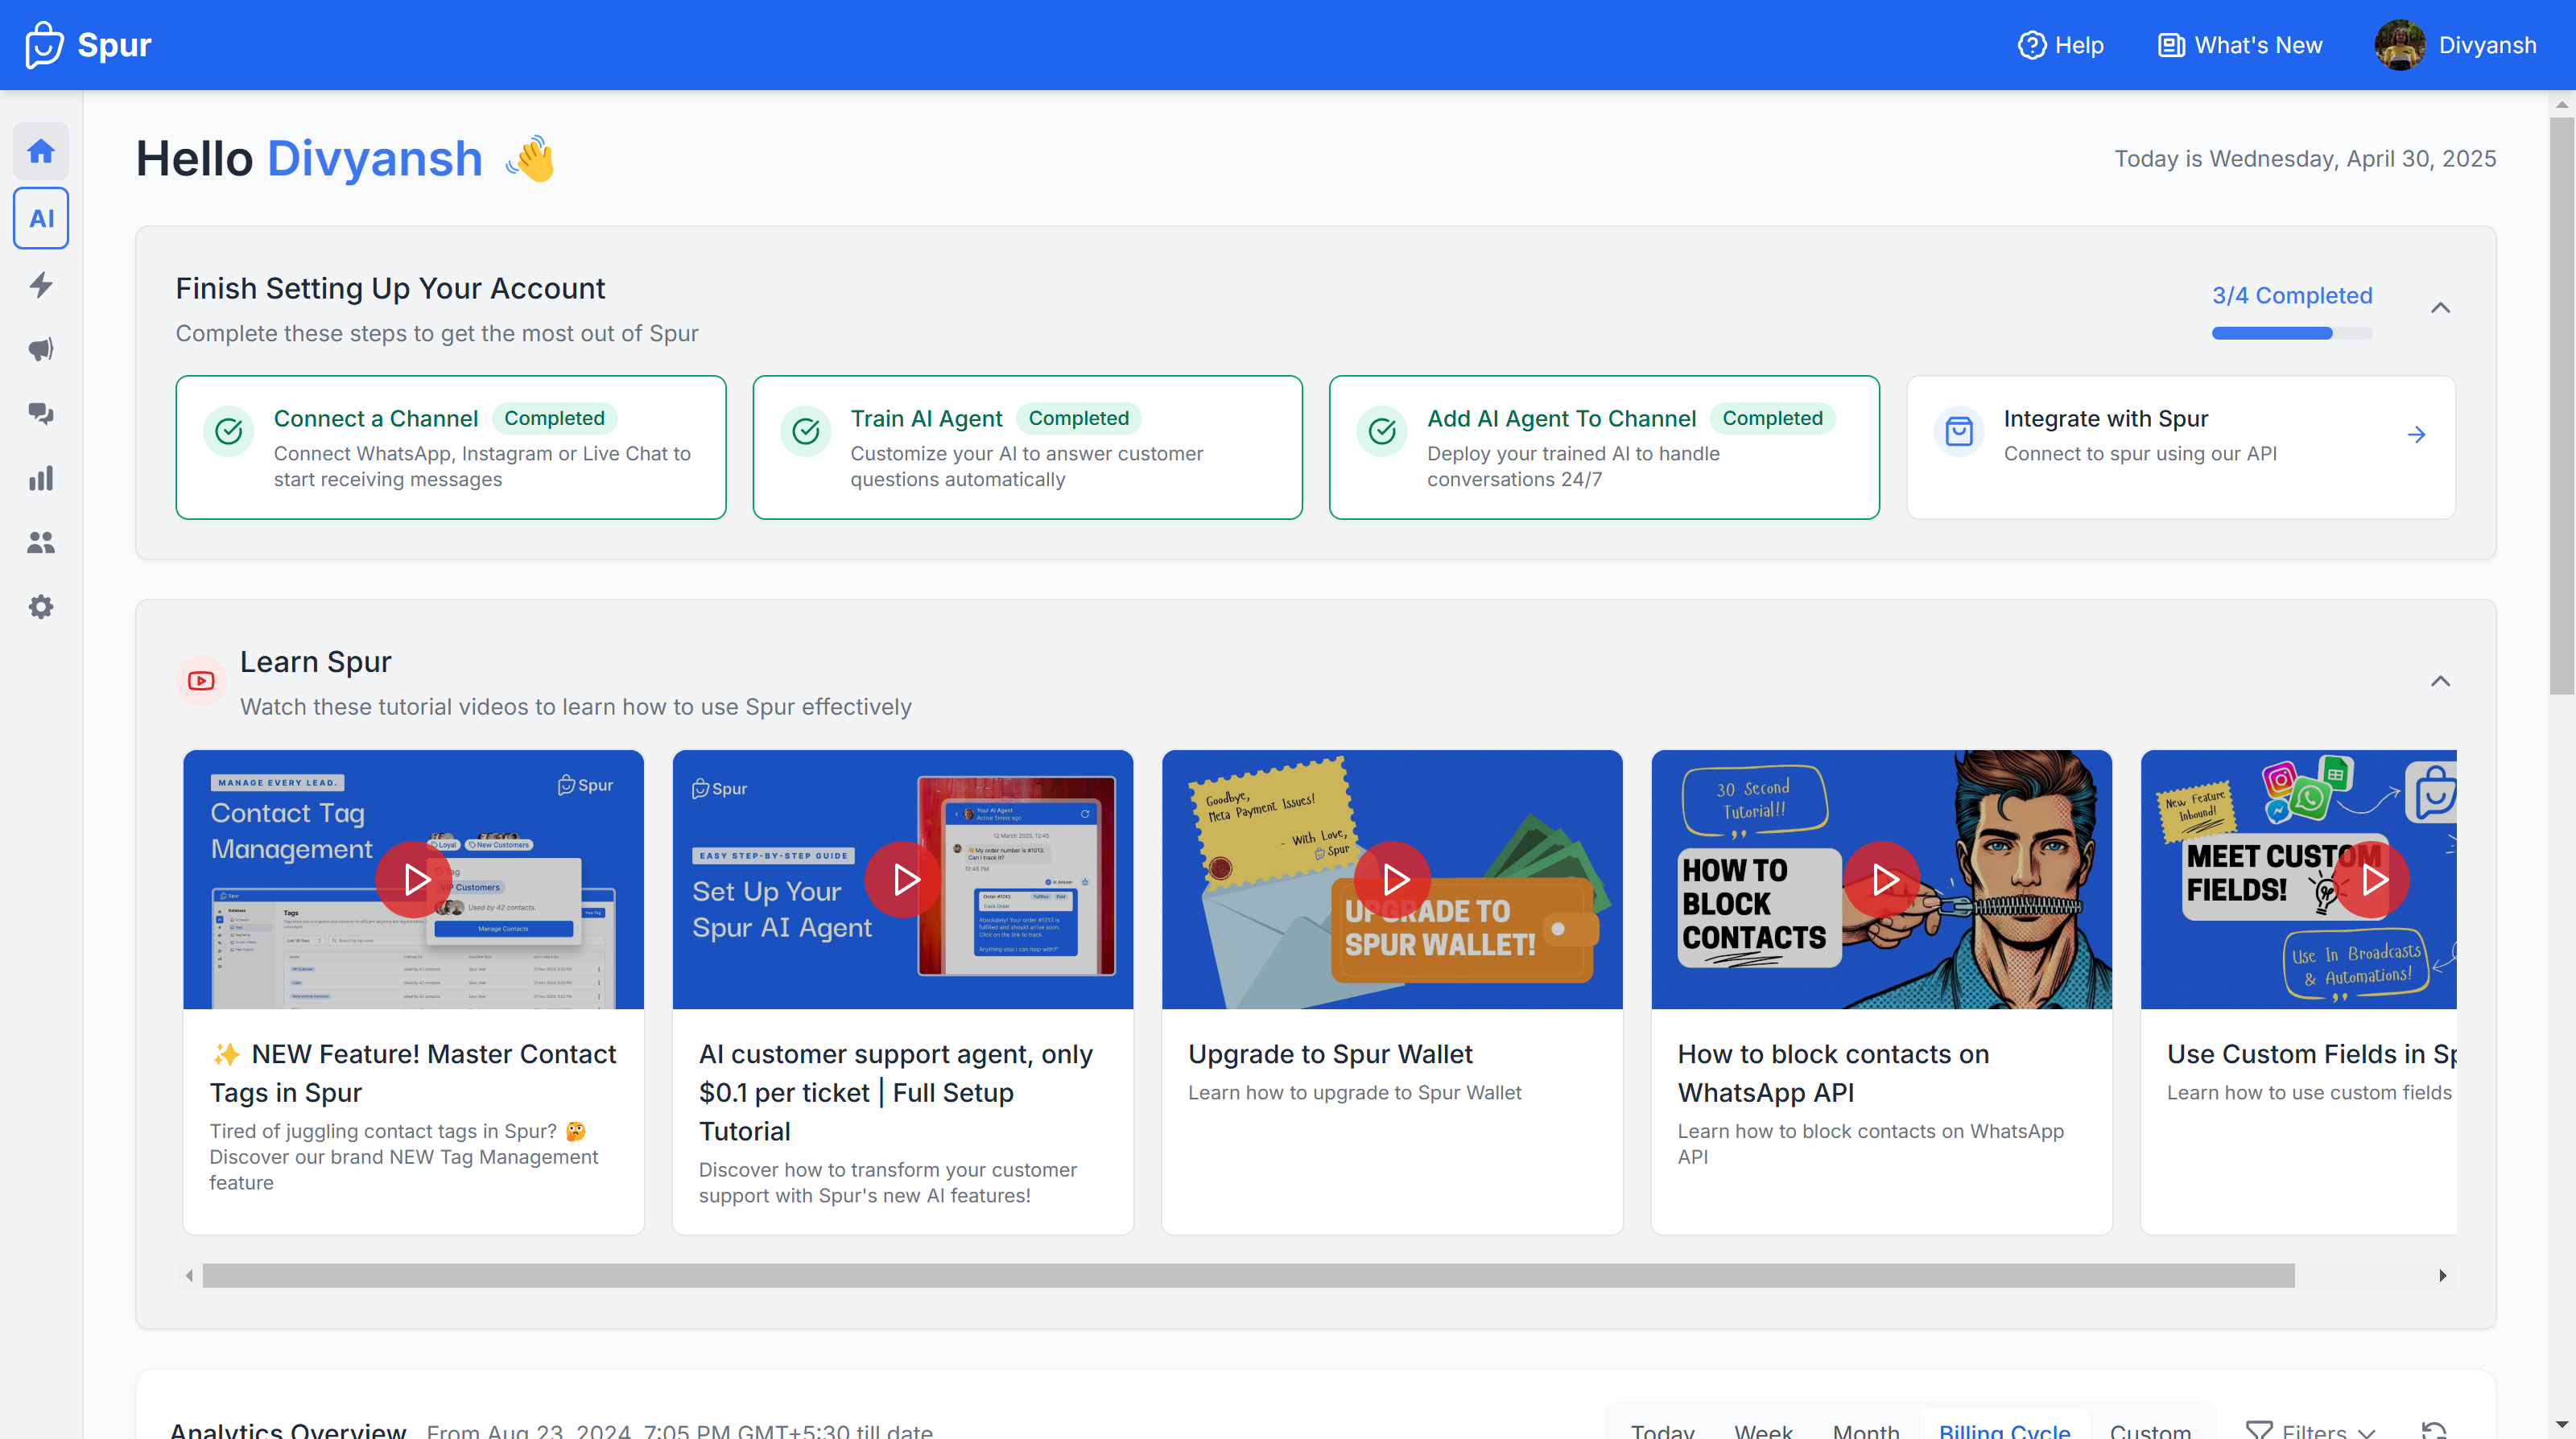This screenshot has width=2576, height=1439.
Task: Play How to block contacts video
Action: (1882, 880)
